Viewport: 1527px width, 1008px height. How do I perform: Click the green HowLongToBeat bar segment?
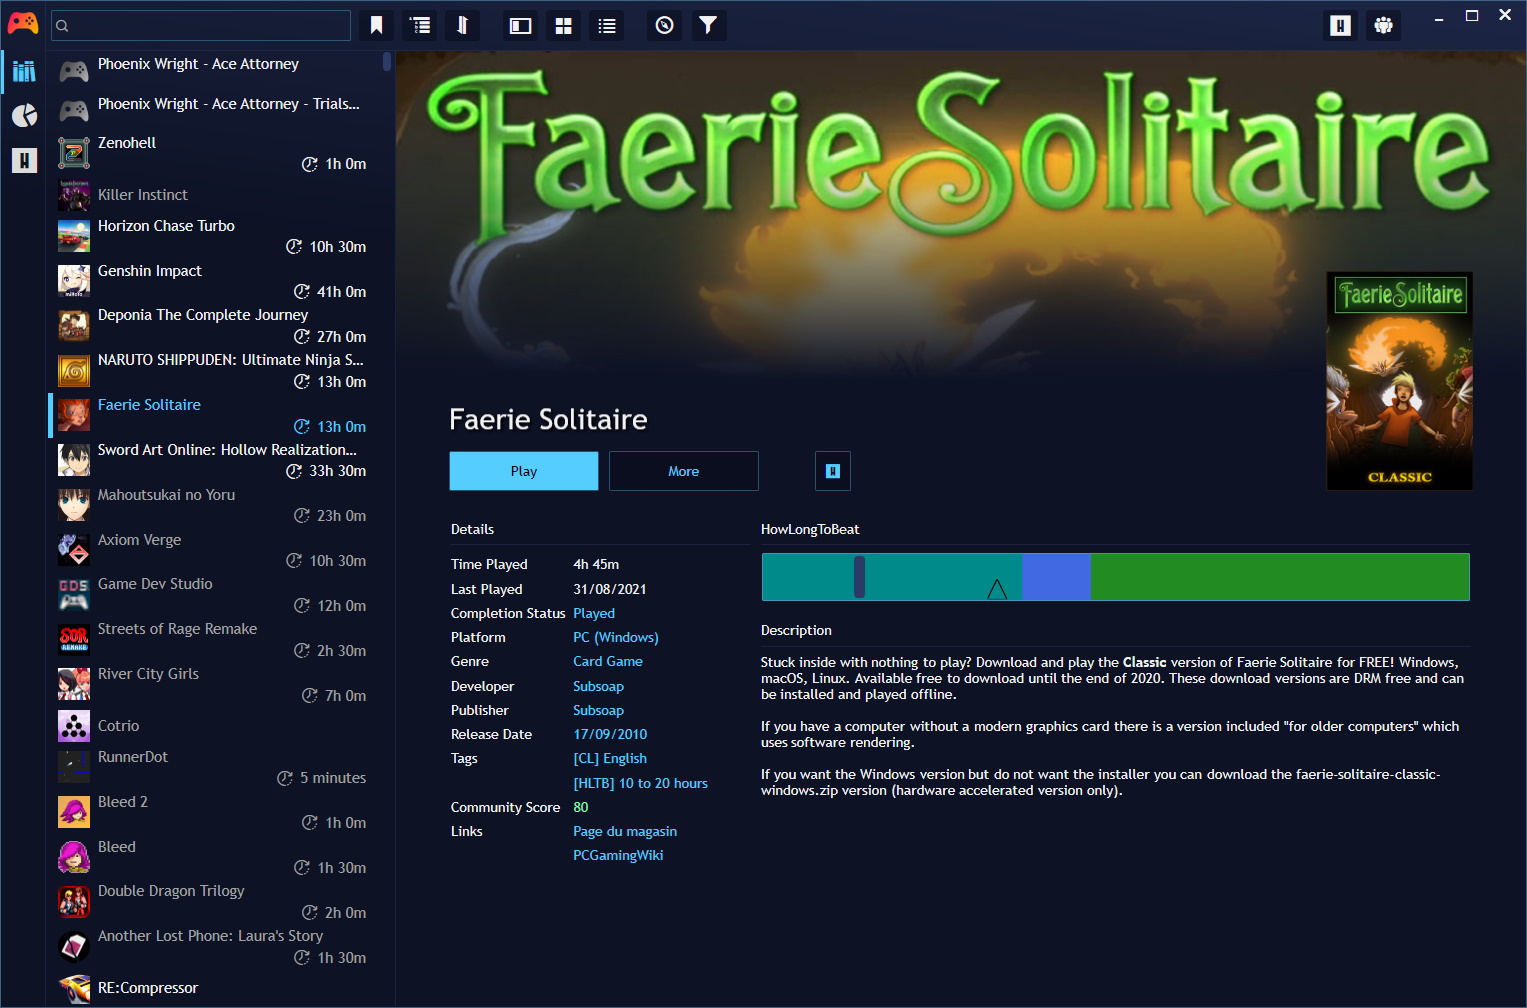click(1280, 577)
